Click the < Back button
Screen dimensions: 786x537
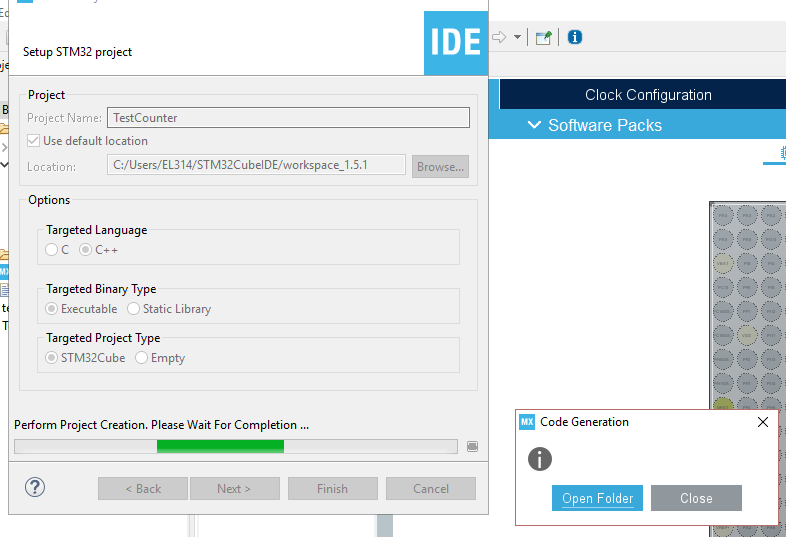pos(143,488)
